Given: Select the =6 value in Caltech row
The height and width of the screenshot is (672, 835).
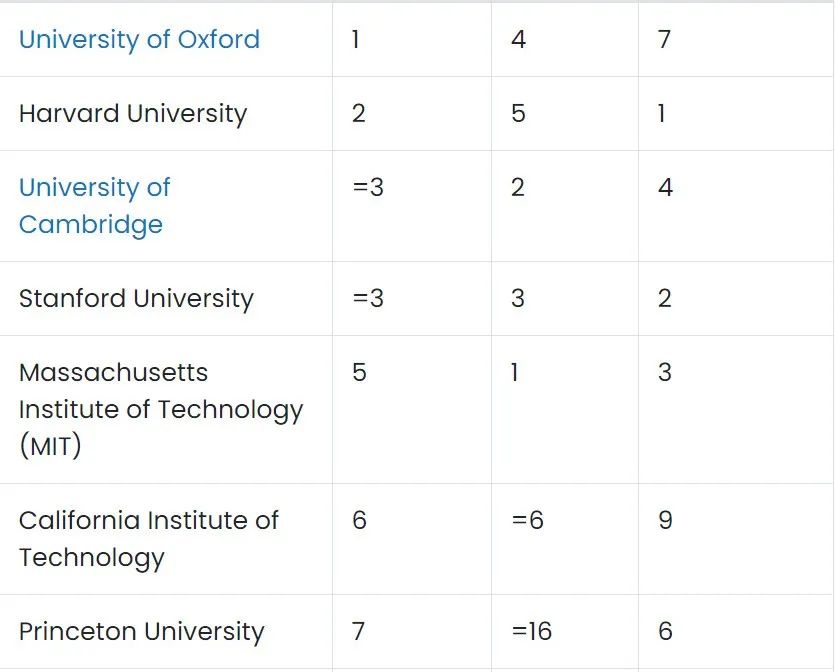Looking at the screenshot, I should [527, 521].
